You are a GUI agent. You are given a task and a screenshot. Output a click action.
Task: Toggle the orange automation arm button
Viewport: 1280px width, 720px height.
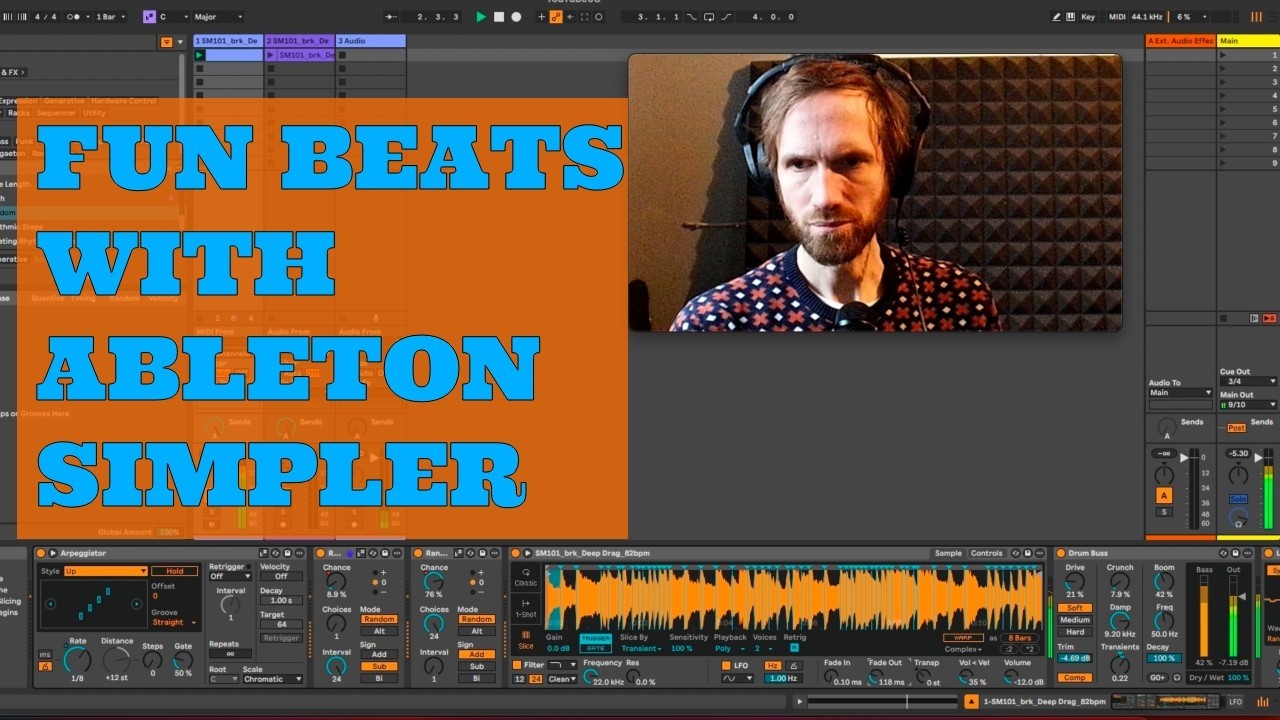click(555, 17)
